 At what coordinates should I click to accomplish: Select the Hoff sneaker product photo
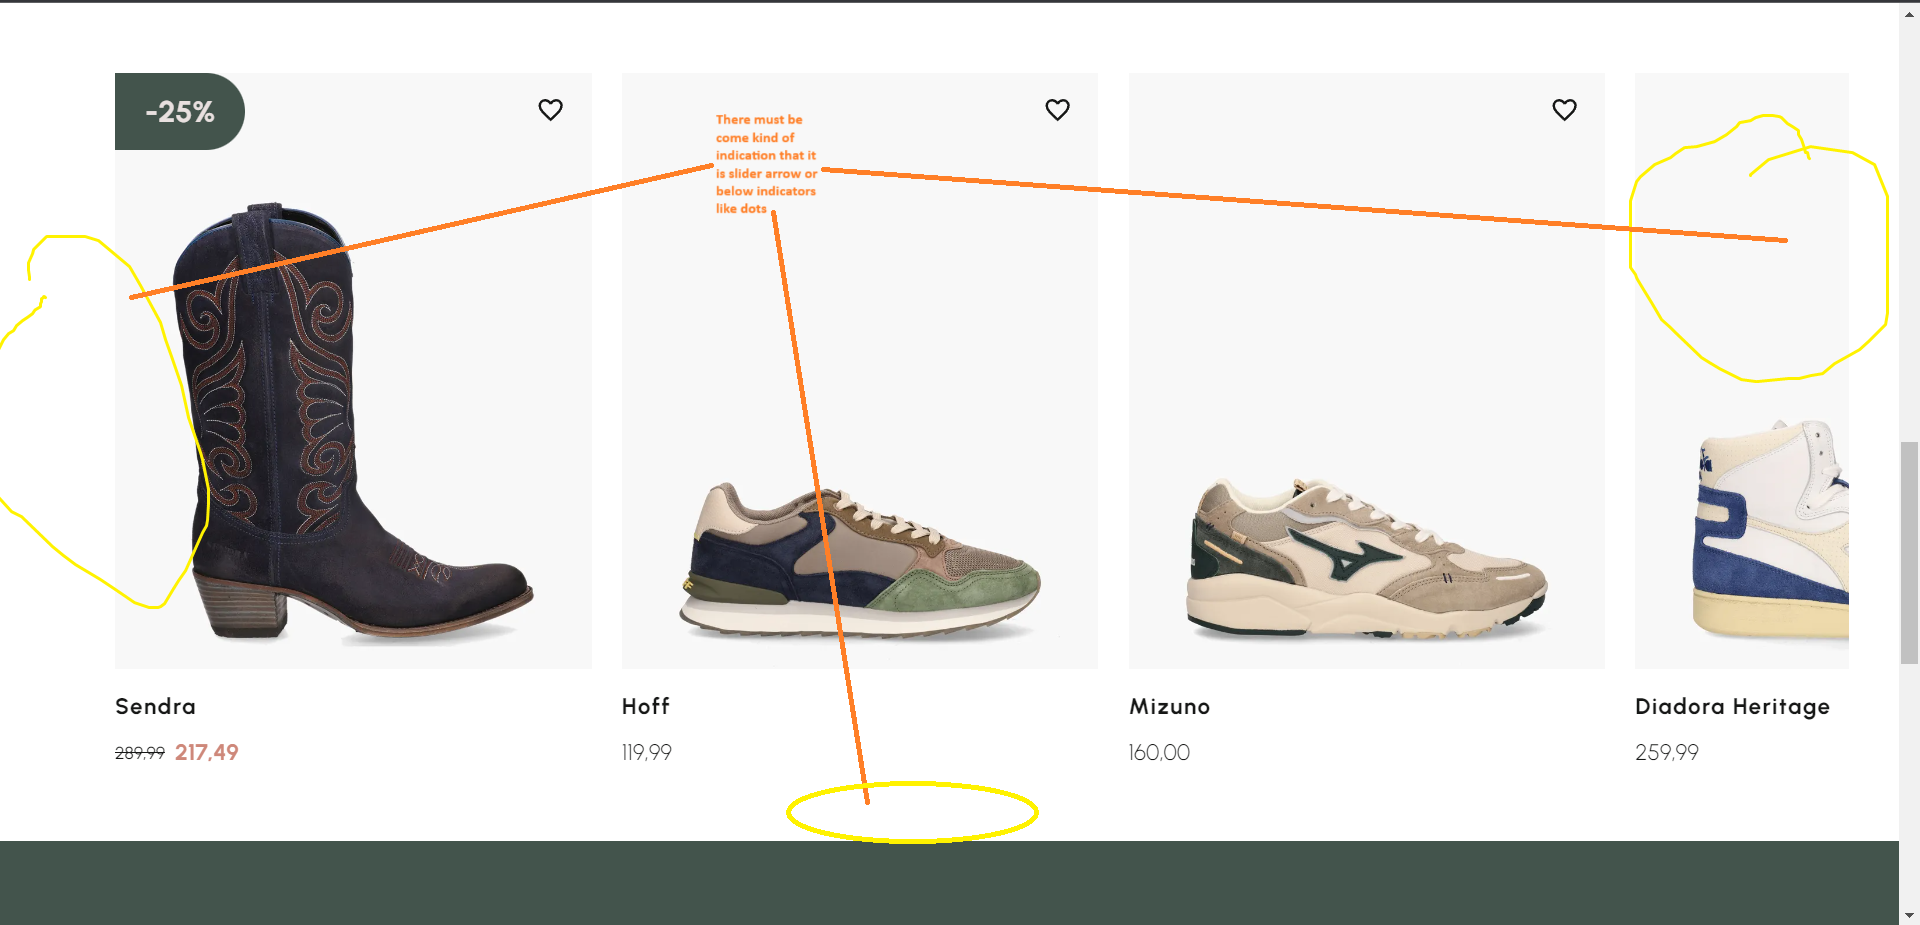click(x=860, y=560)
